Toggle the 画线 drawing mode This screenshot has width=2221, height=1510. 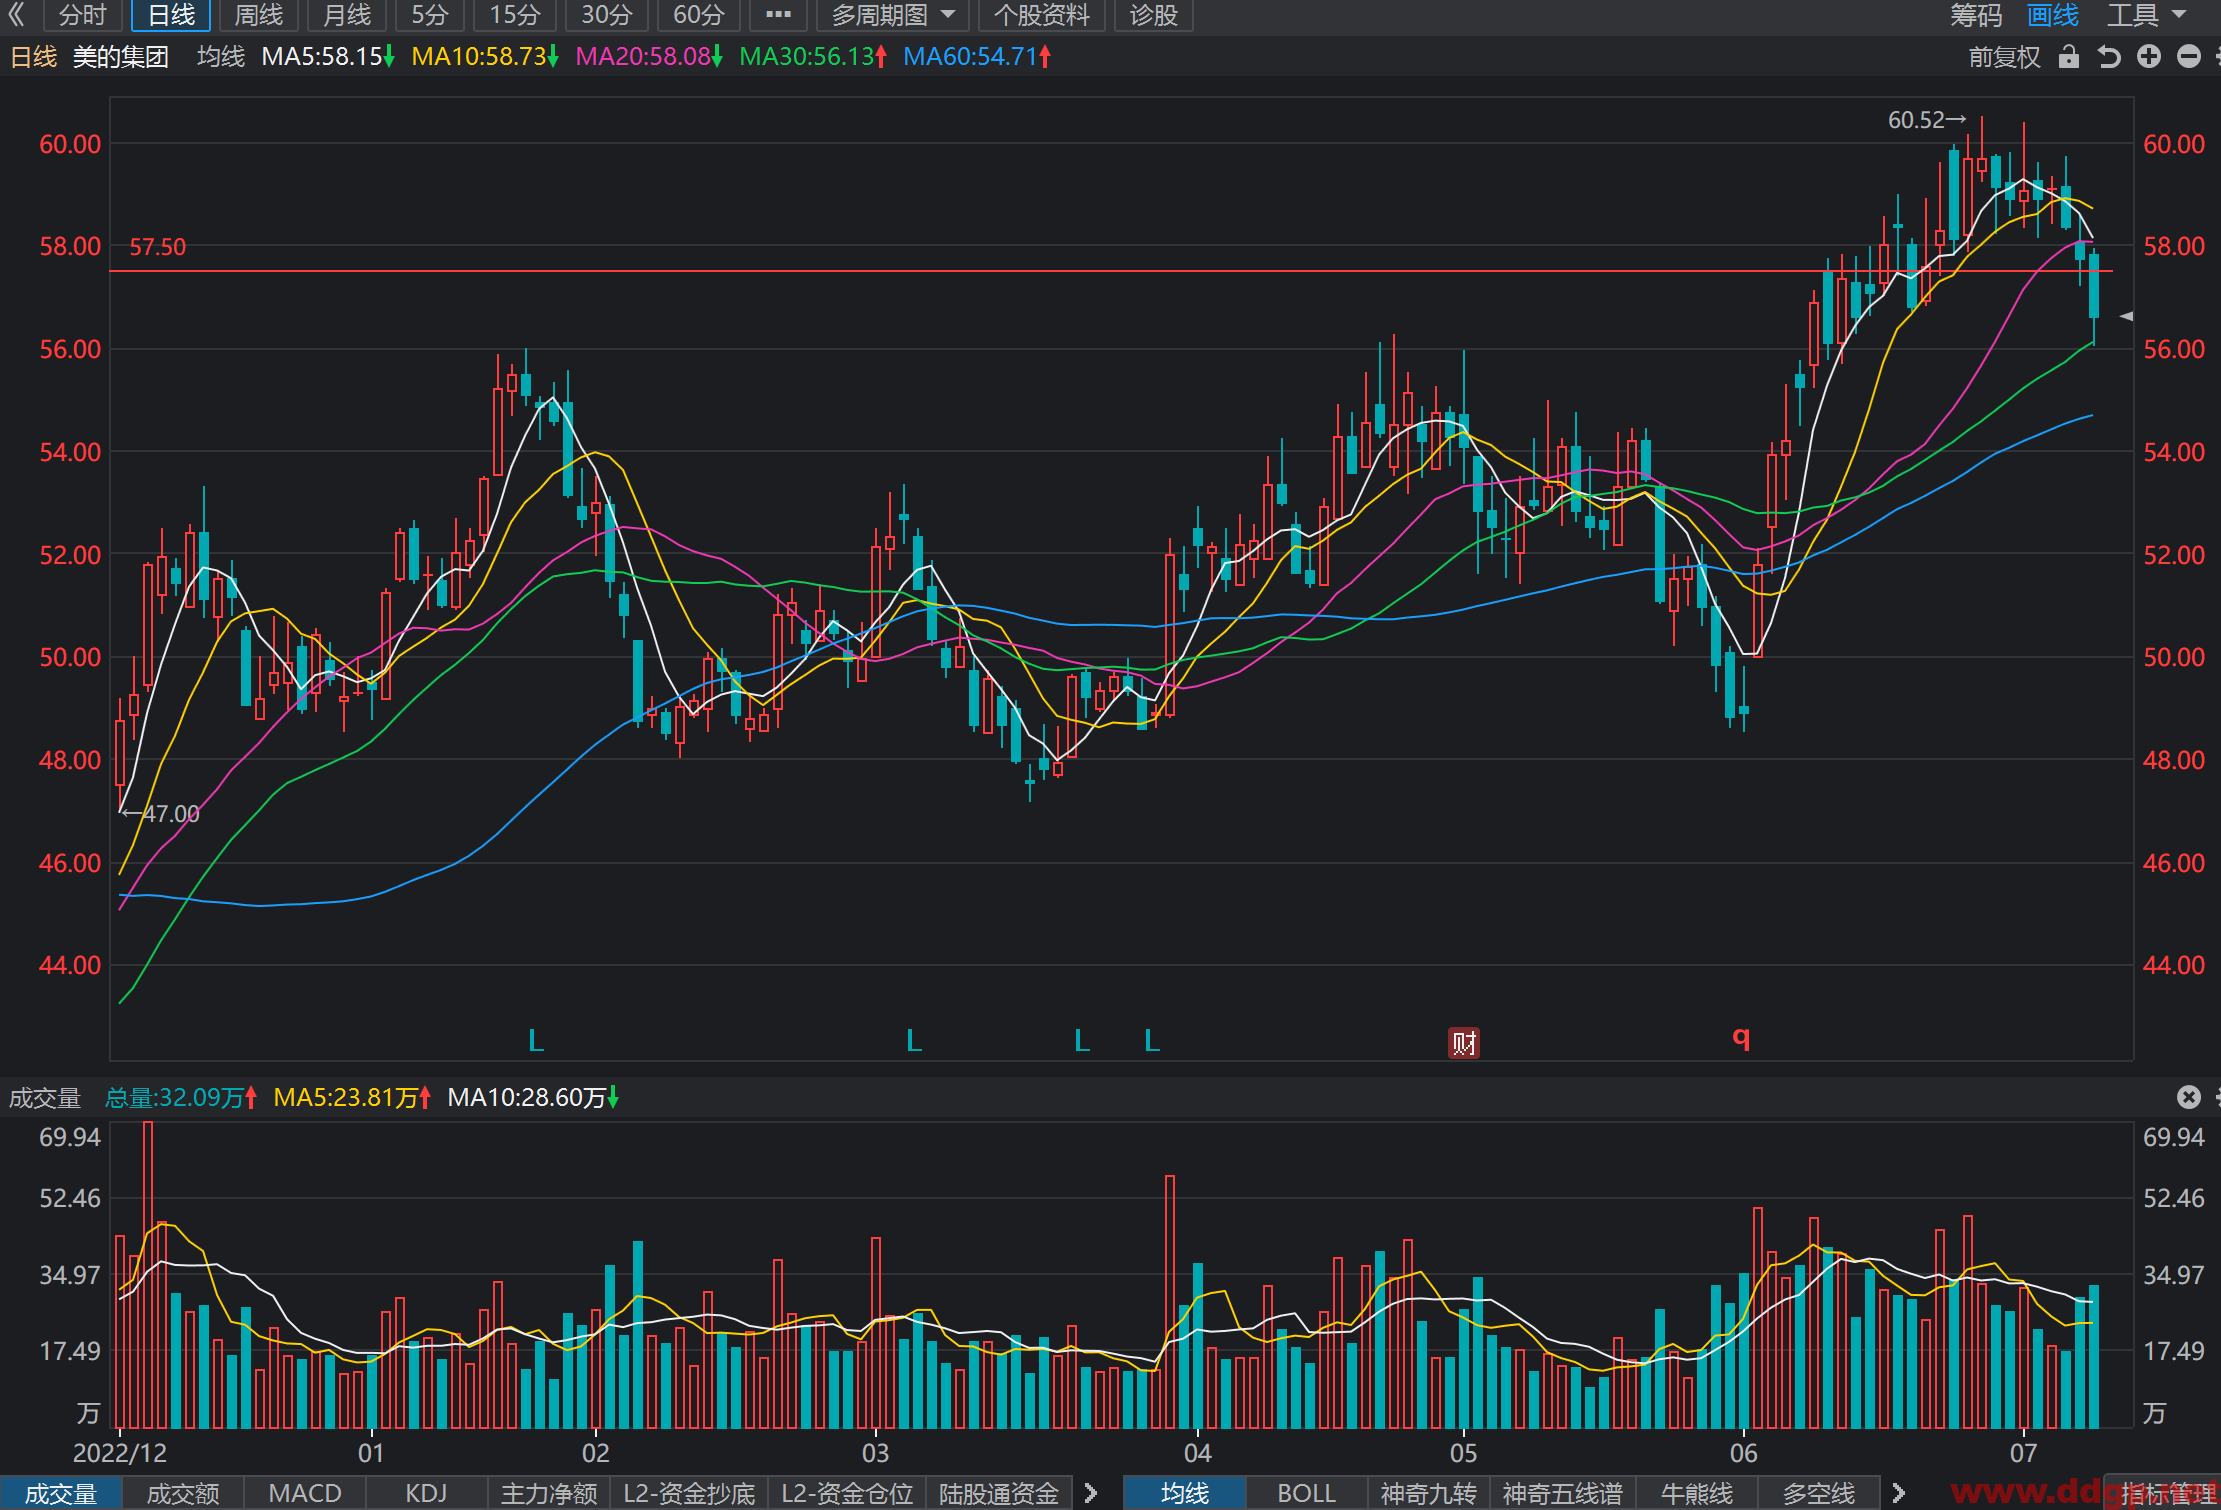tap(2053, 15)
